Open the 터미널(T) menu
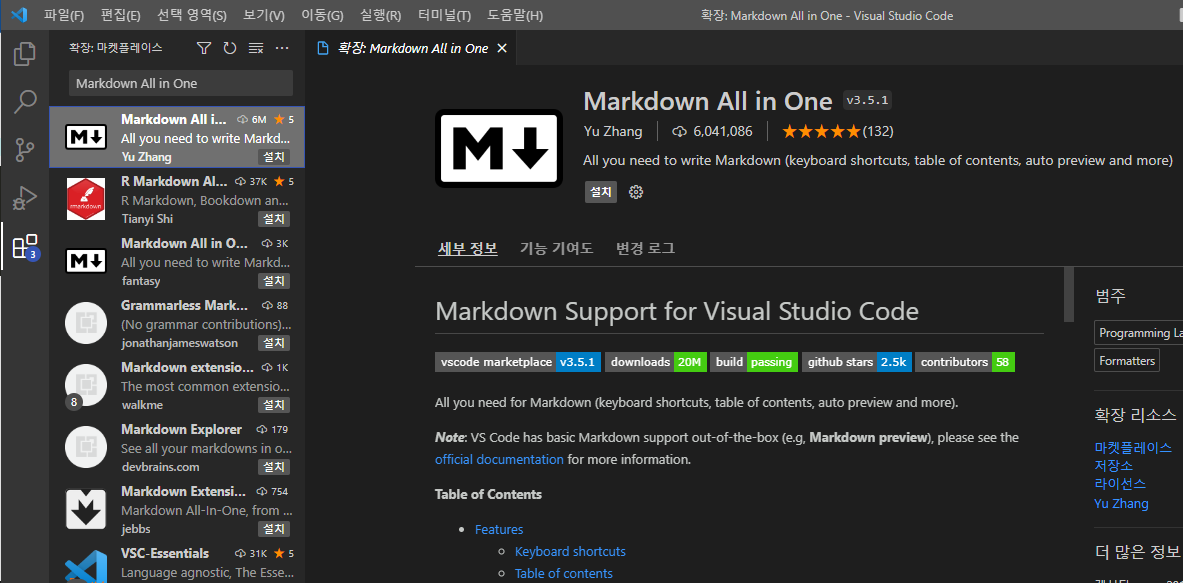 [x=444, y=15]
